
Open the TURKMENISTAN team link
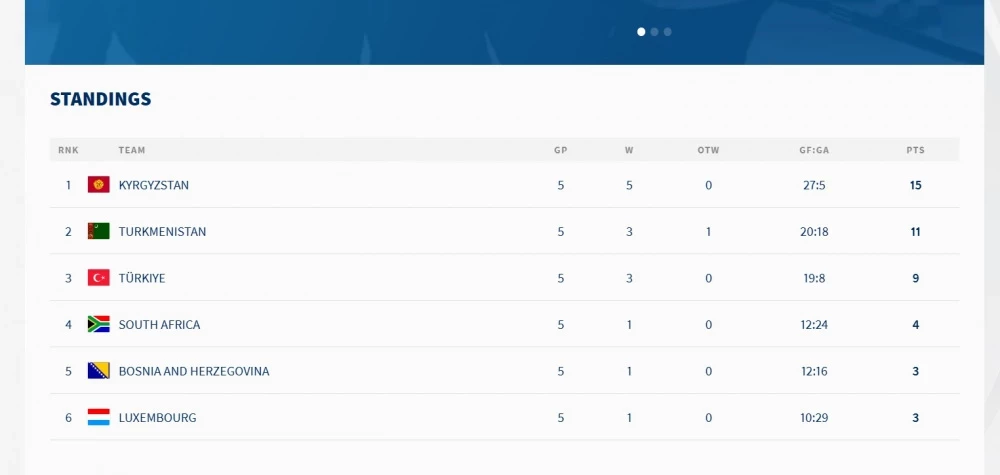(162, 232)
